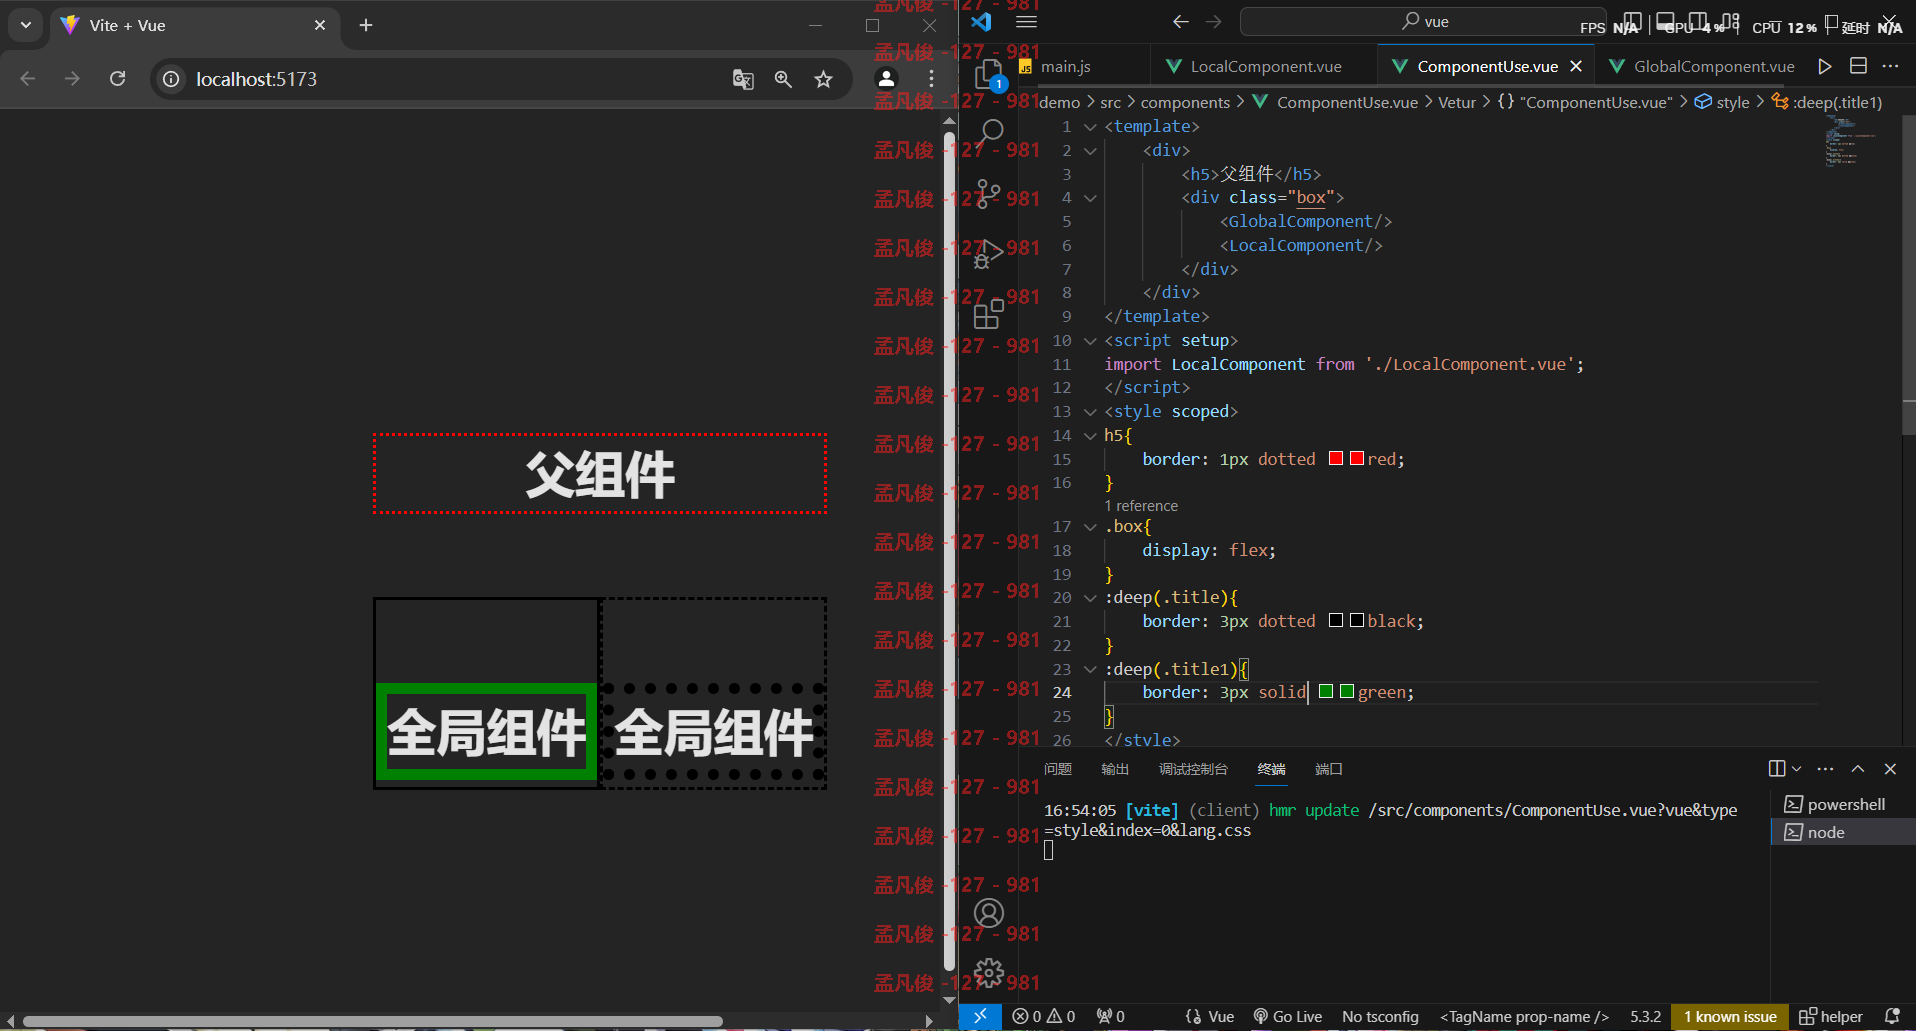Close the Vite + Vue browser tab
1916x1031 pixels.
click(x=320, y=25)
